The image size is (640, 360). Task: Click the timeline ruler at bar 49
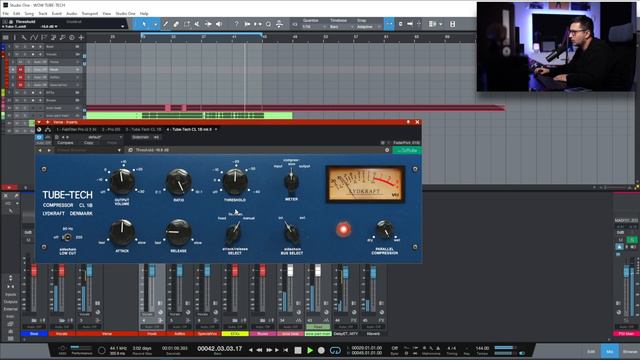pos(295,37)
